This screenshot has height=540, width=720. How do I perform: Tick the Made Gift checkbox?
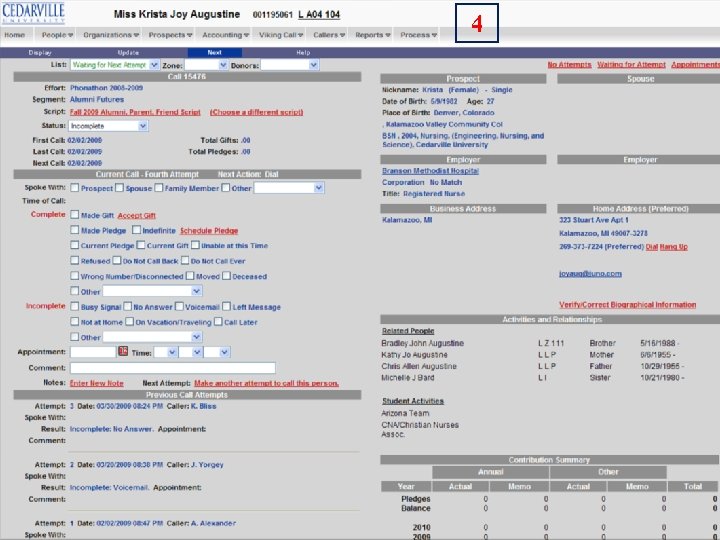click(74, 214)
